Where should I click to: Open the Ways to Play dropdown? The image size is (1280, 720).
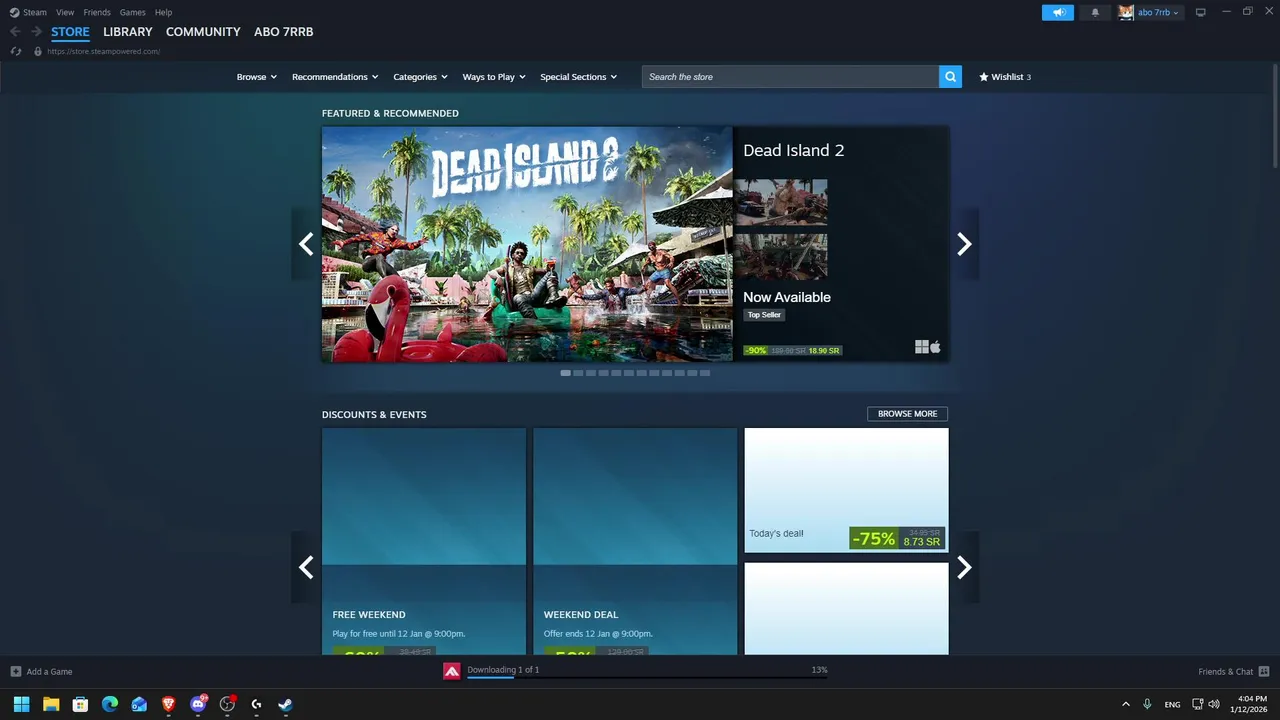point(494,77)
